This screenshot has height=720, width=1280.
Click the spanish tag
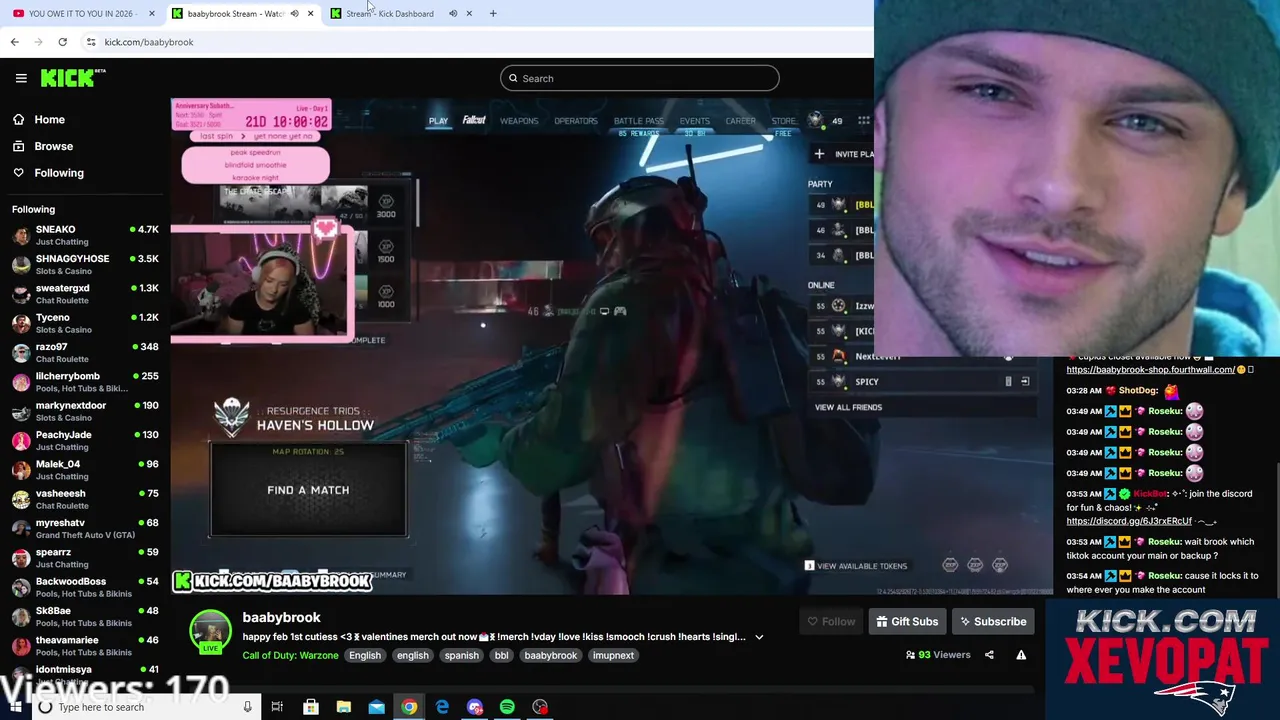pyautogui.click(x=461, y=655)
